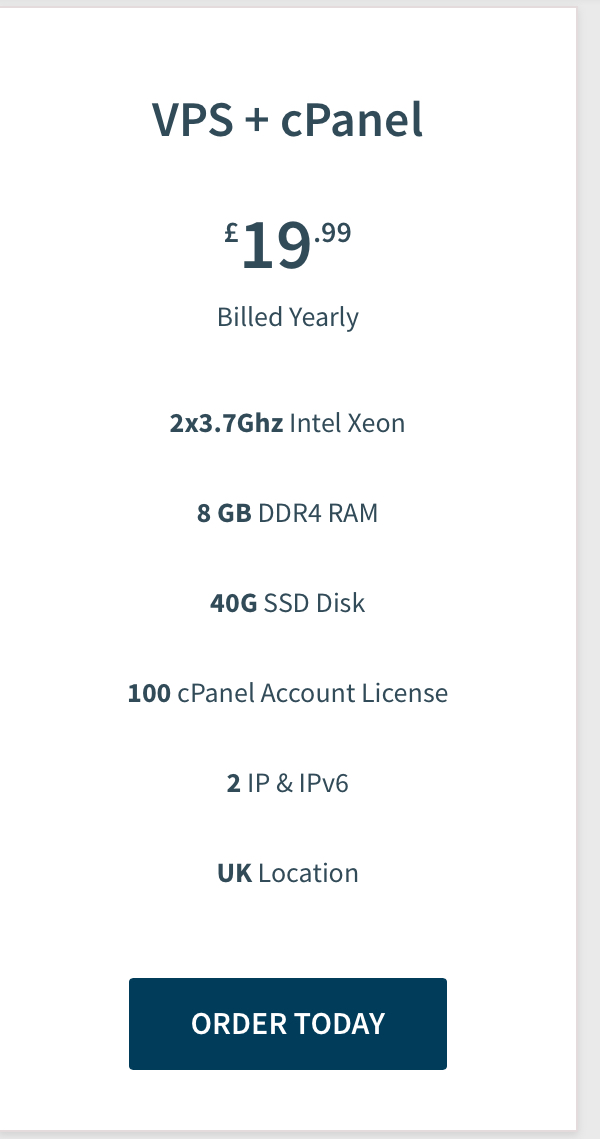Click the bold 2 before IP
The image size is (600, 1139).
point(233,783)
